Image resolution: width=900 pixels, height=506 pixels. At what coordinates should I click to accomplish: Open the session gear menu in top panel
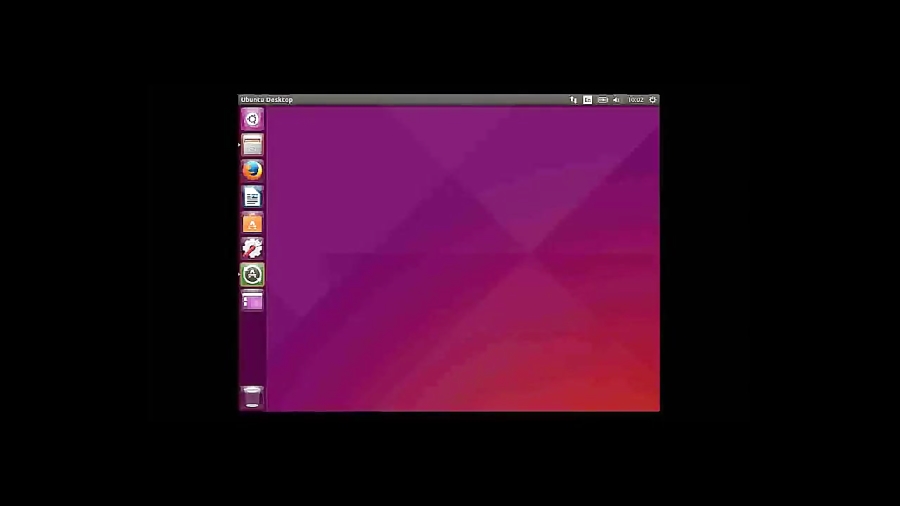pyautogui.click(x=653, y=100)
